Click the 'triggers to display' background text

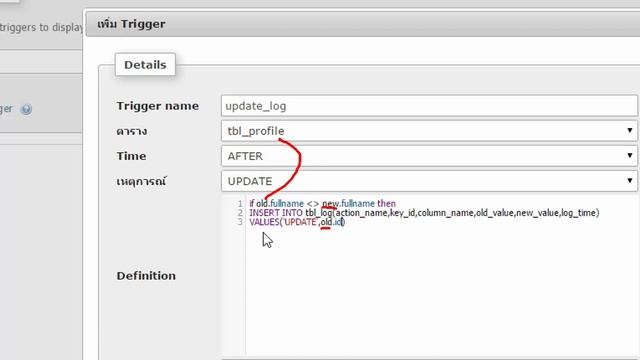41,28
